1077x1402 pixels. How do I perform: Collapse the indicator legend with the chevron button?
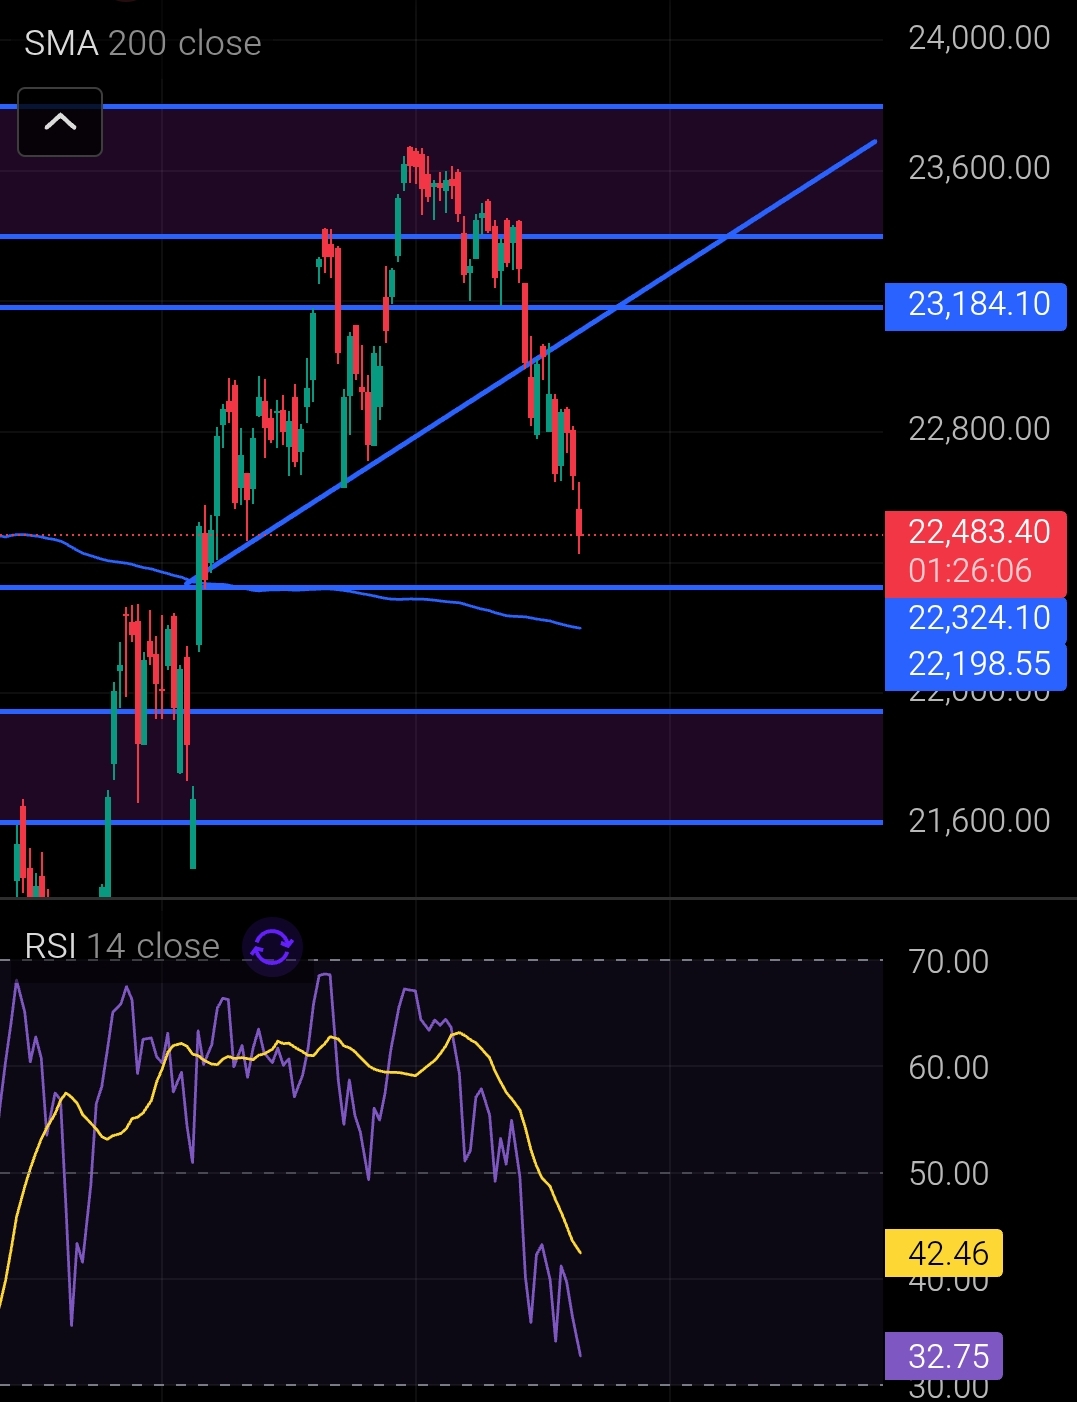pyautogui.click(x=60, y=122)
